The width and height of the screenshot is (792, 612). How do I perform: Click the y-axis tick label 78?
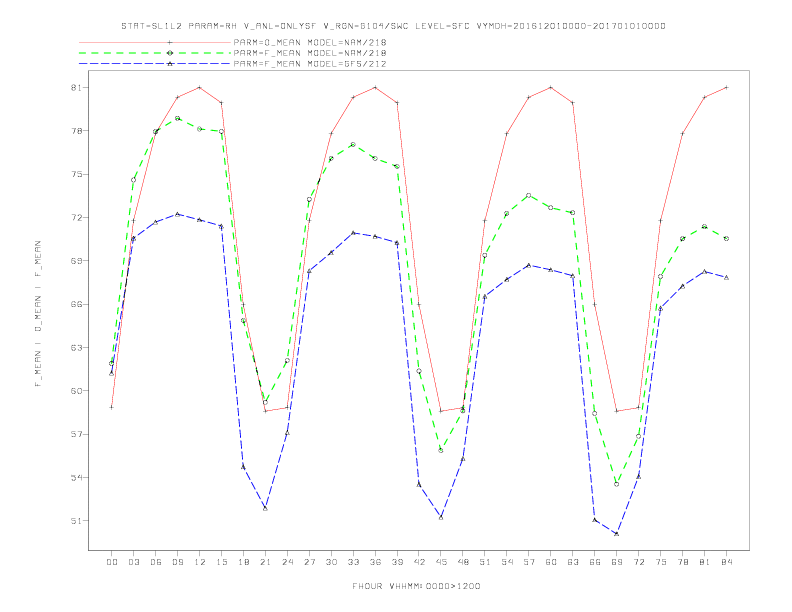(x=76, y=131)
